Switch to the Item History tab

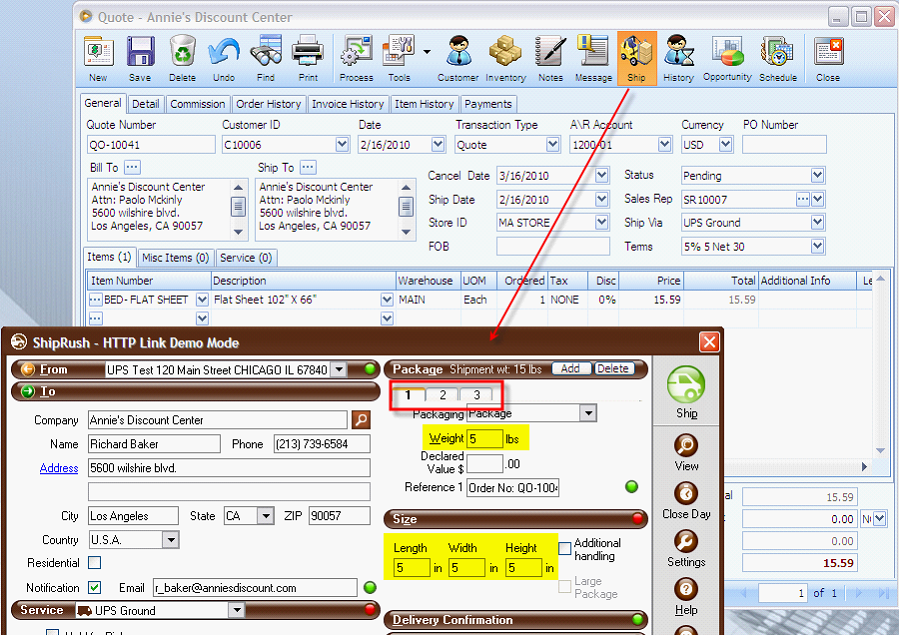(x=424, y=104)
